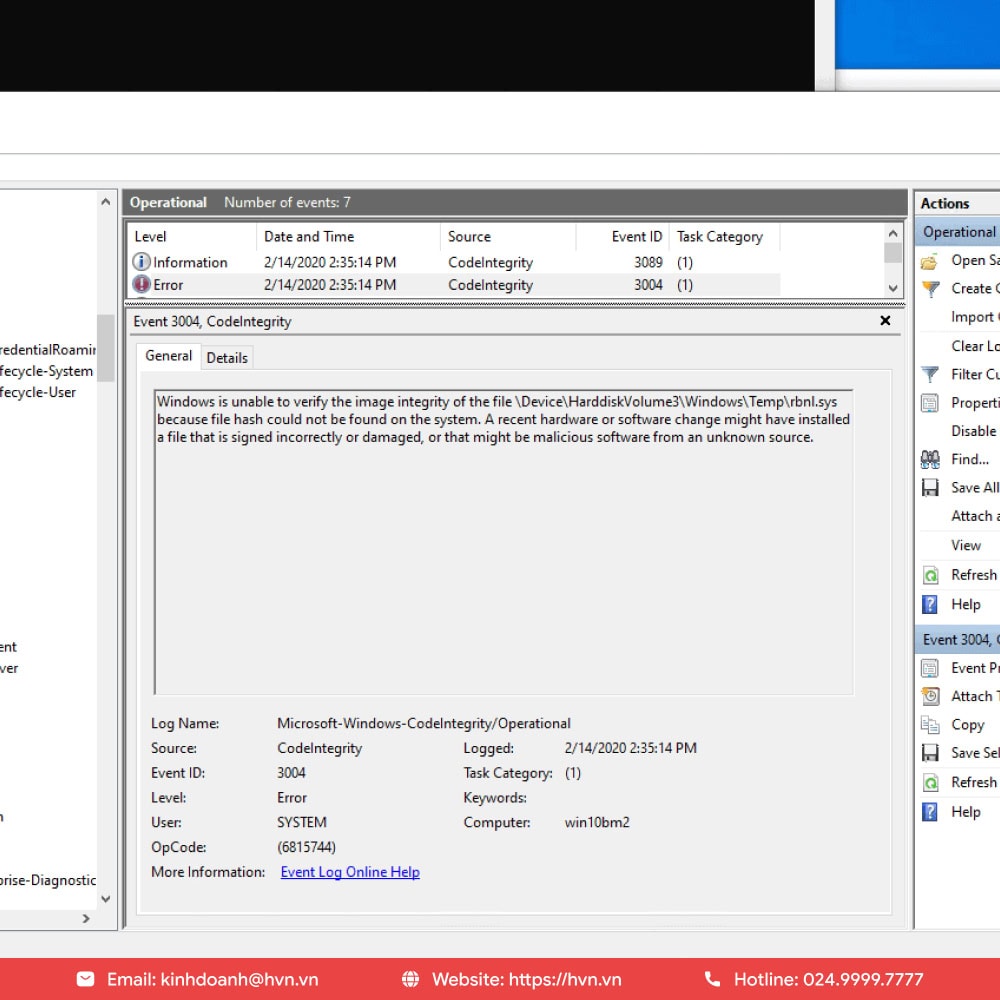This screenshot has height=1000, width=1000.
Task: Collapse the Event 3004 actions section header
Action: point(958,640)
